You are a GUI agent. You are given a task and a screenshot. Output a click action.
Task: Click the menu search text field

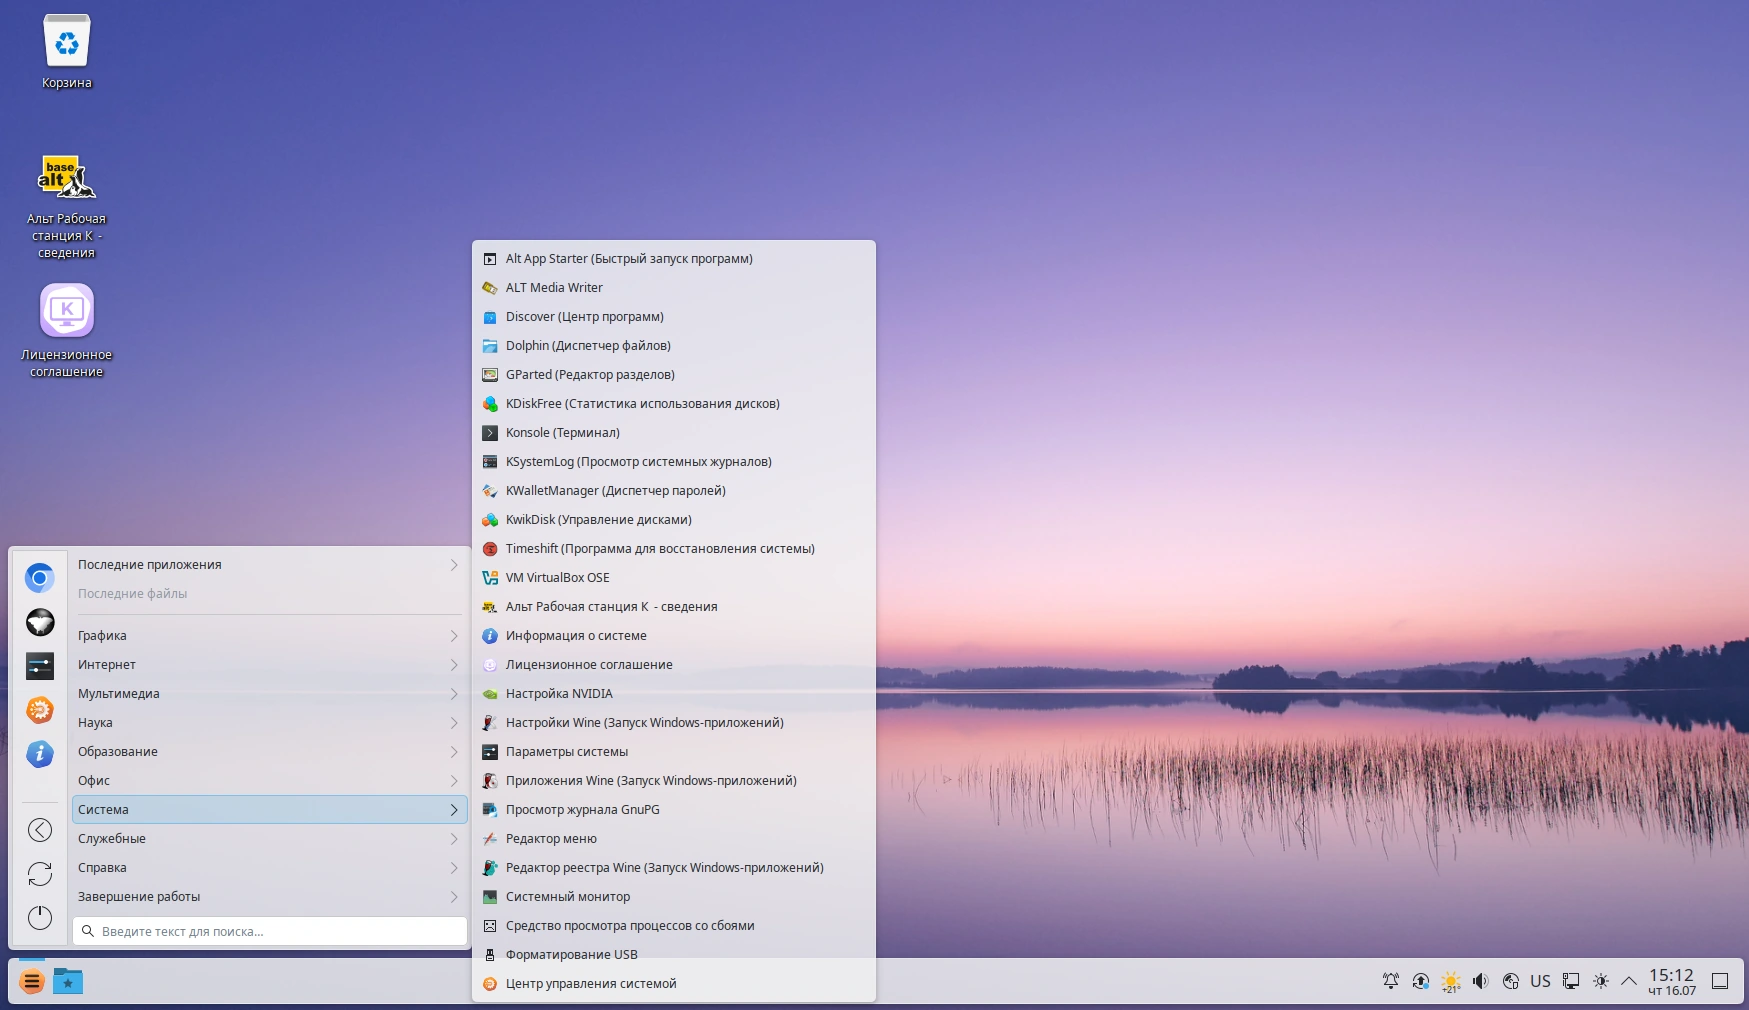click(x=270, y=931)
